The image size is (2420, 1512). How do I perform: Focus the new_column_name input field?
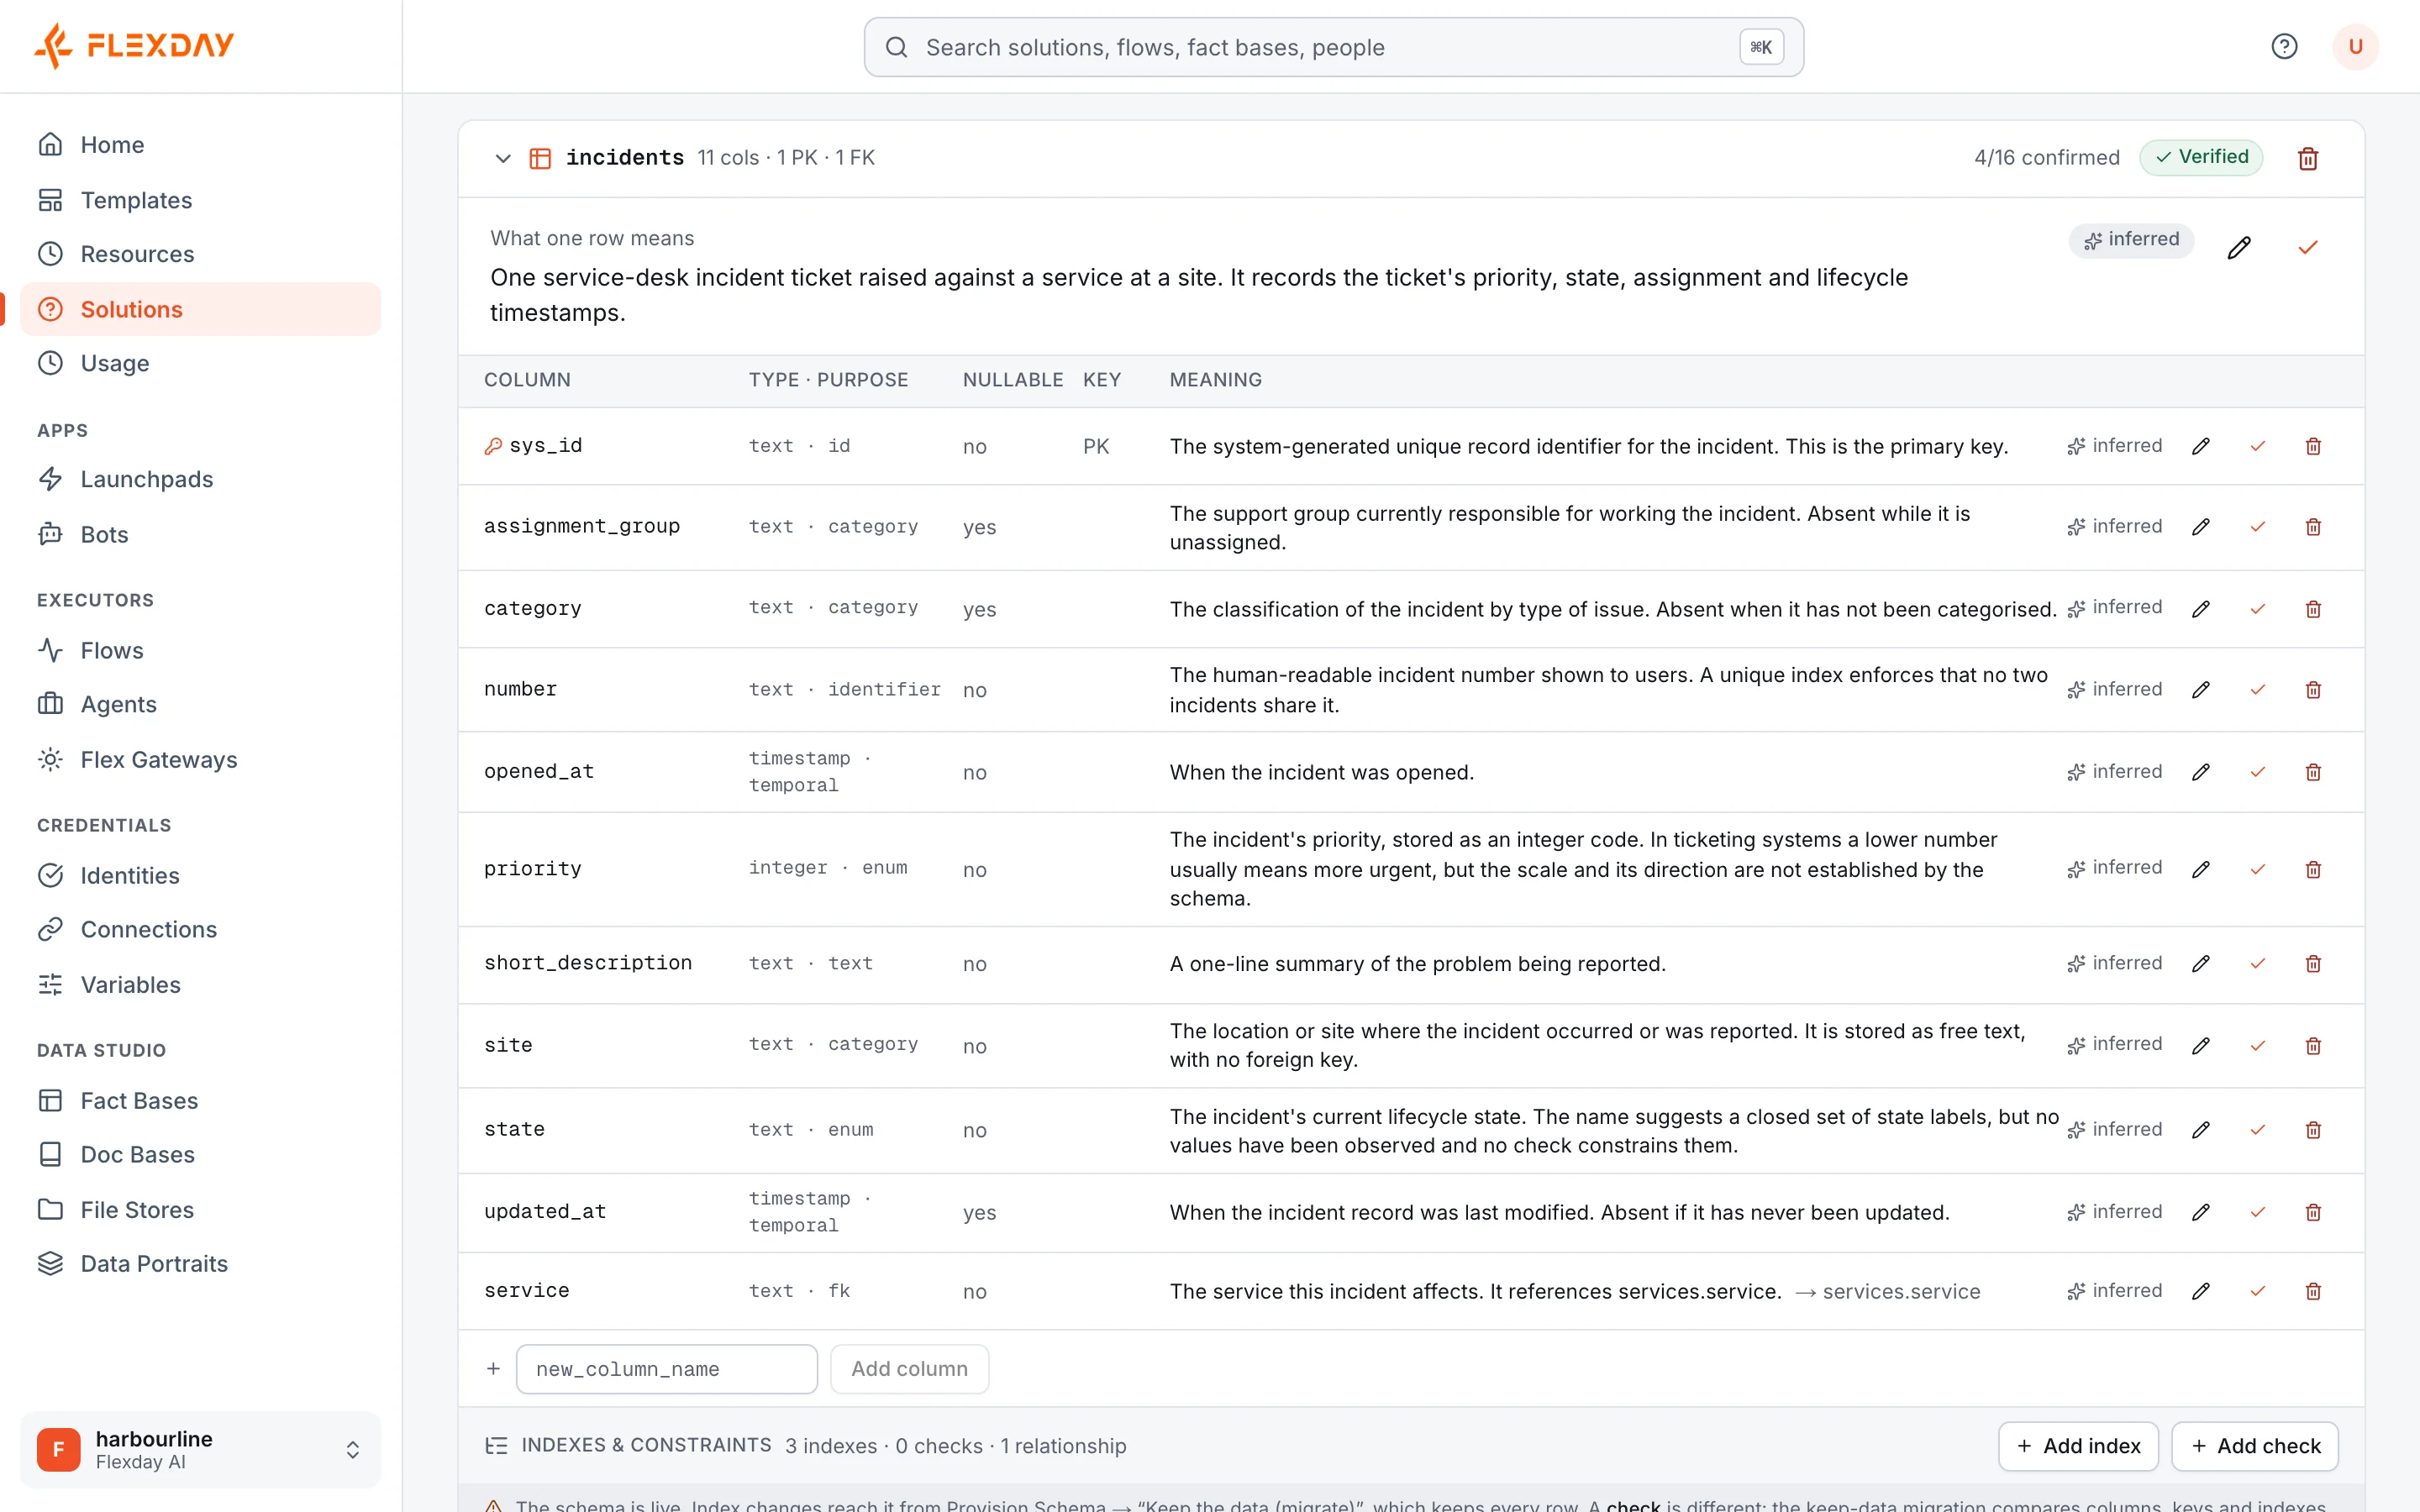(x=666, y=1369)
